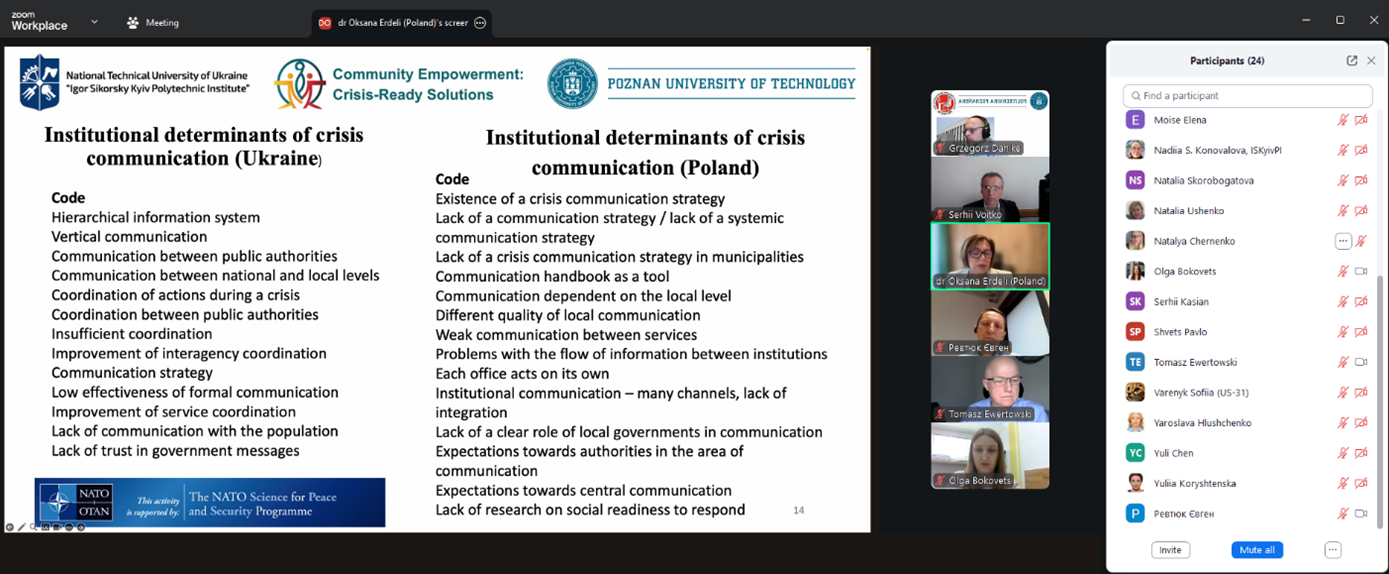This screenshot has width=1389, height=574.
Task: Open options on the screen share tab
Action: tap(480, 22)
